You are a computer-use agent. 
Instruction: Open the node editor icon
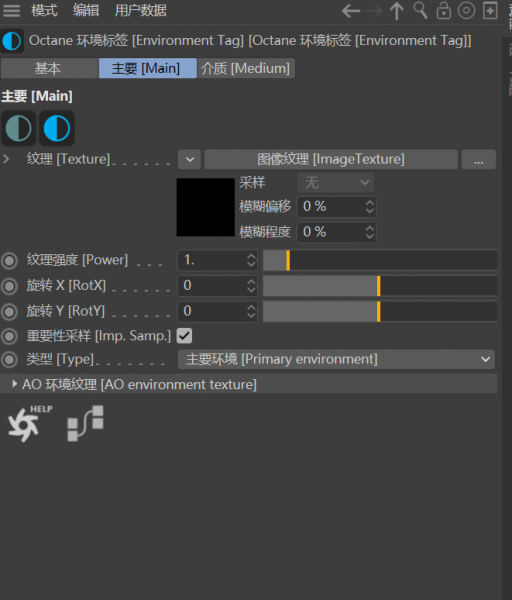(x=85, y=423)
